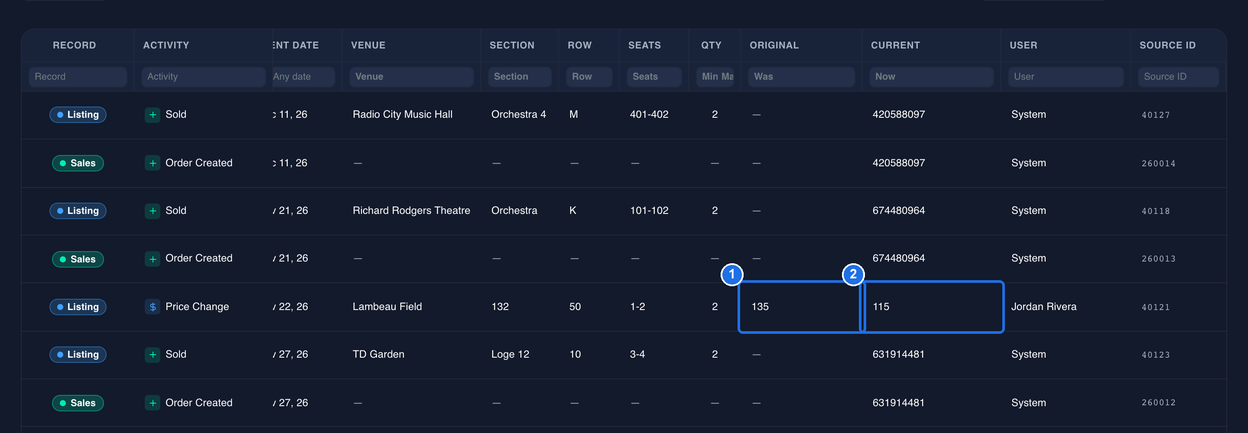This screenshot has width=1248, height=433.
Task: Focus the Now price filter field
Action: tap(931, 77)
